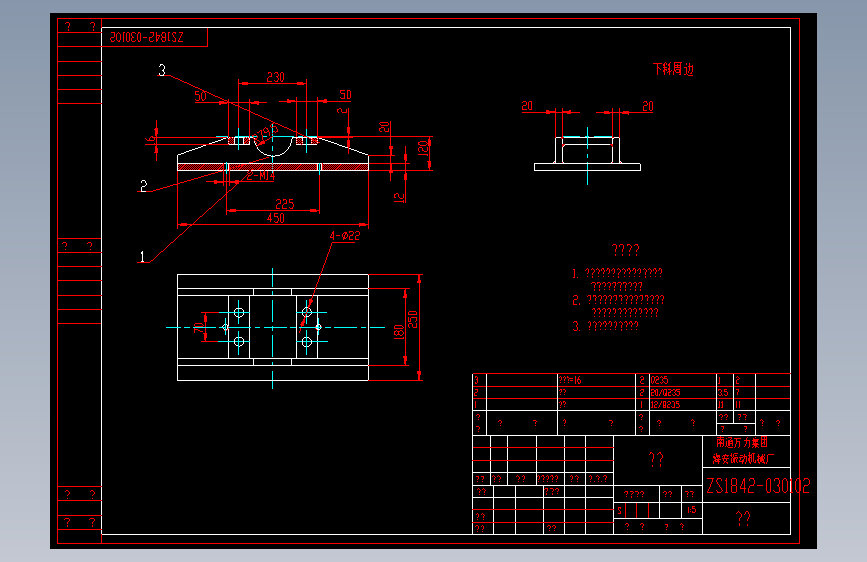
Task: Select the 120 vertical height dimension
Action: point(423,148)
